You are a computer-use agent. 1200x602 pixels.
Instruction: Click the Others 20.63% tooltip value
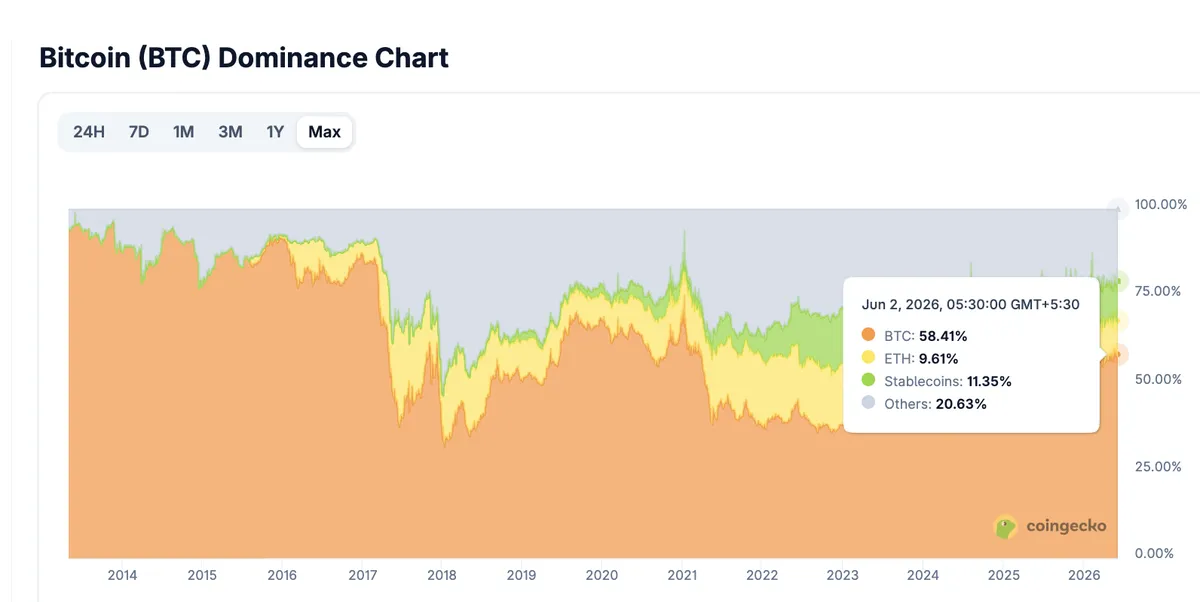point(961,404)
